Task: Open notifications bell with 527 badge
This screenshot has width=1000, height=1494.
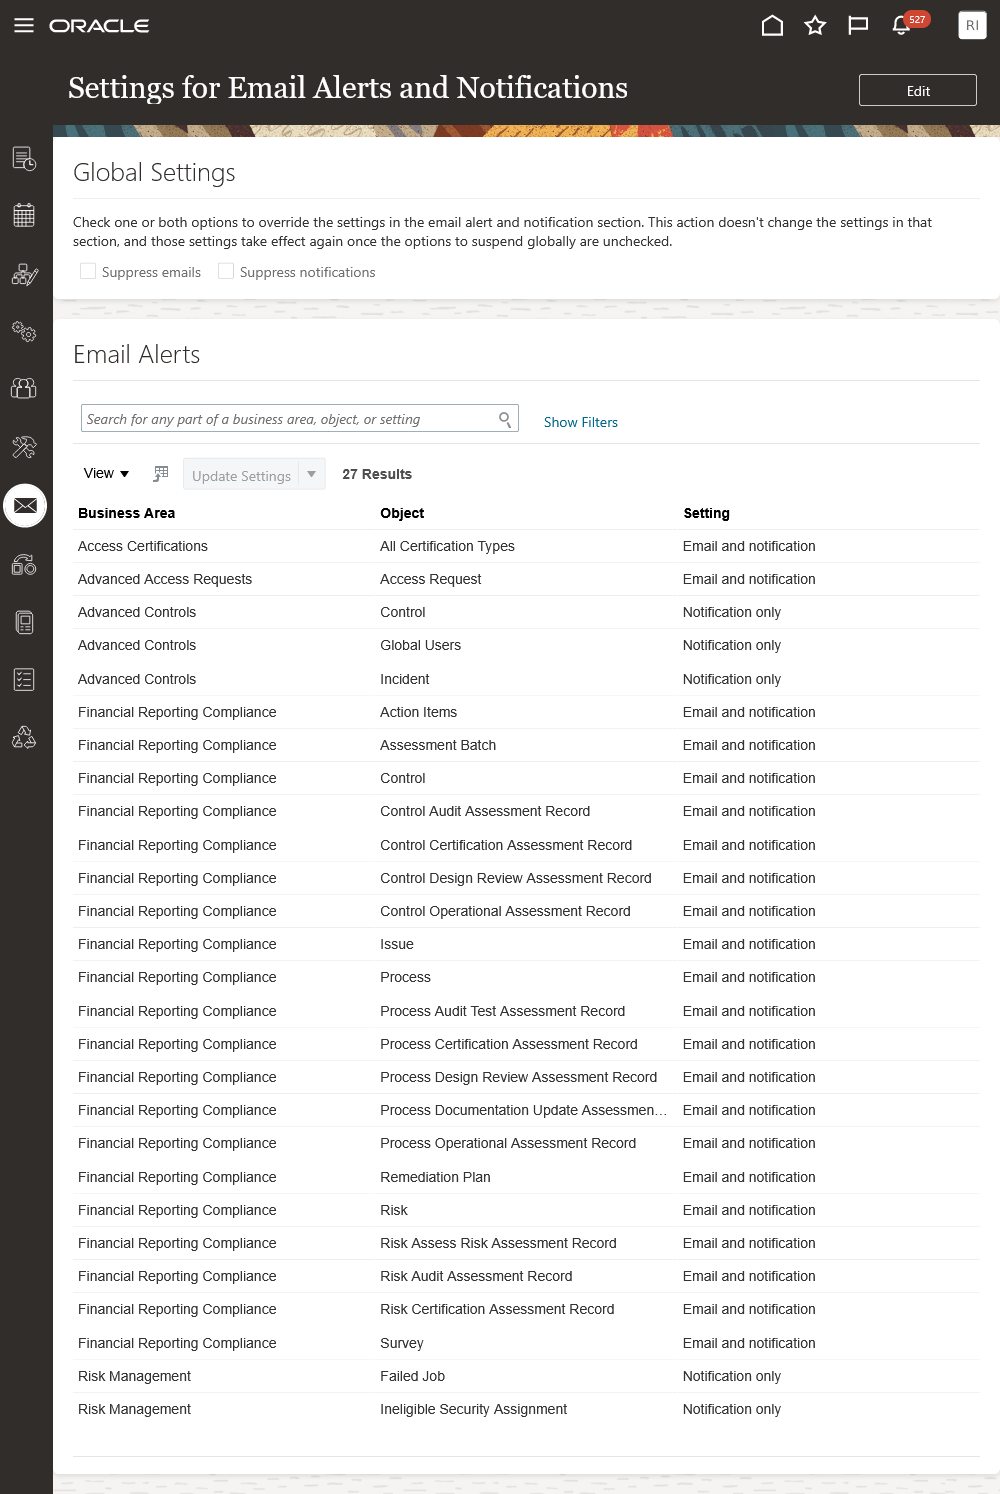Action: 901,26
